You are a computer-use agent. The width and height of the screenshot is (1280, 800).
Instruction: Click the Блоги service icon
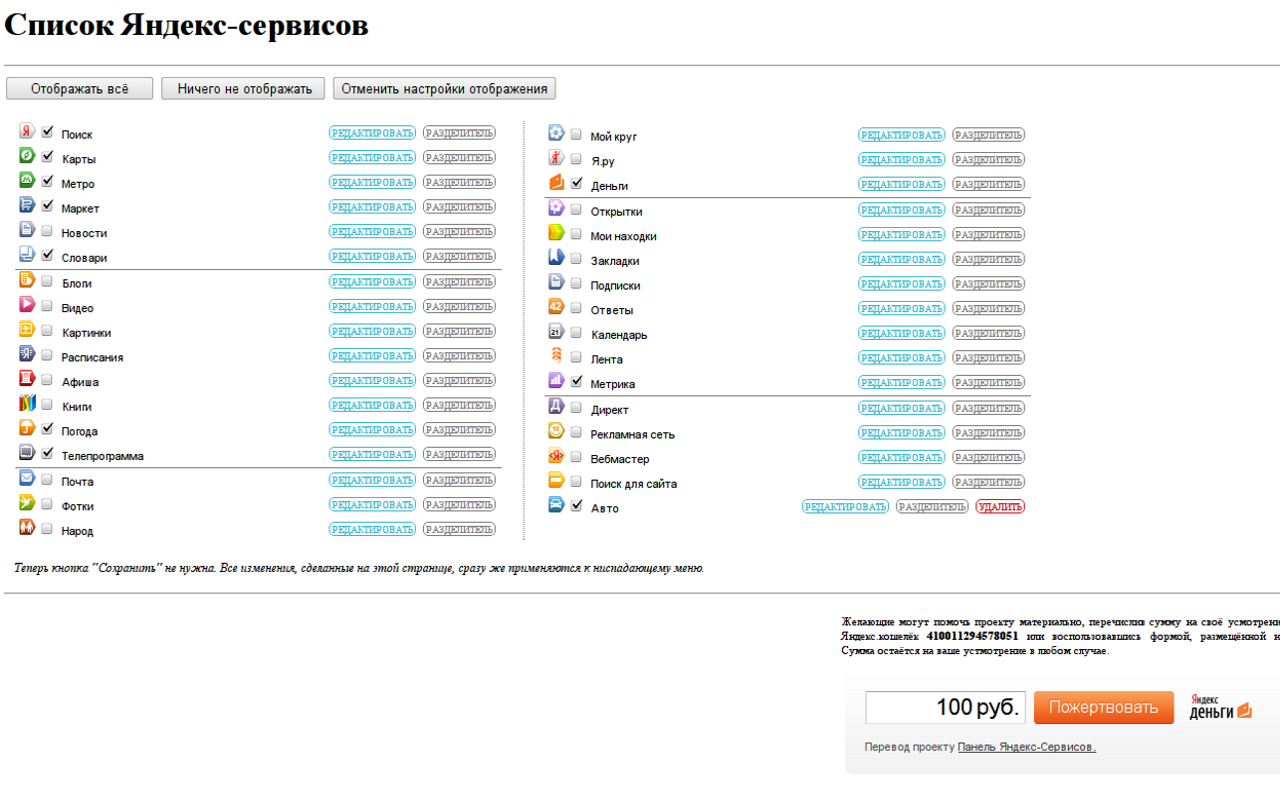pos(27,280)
